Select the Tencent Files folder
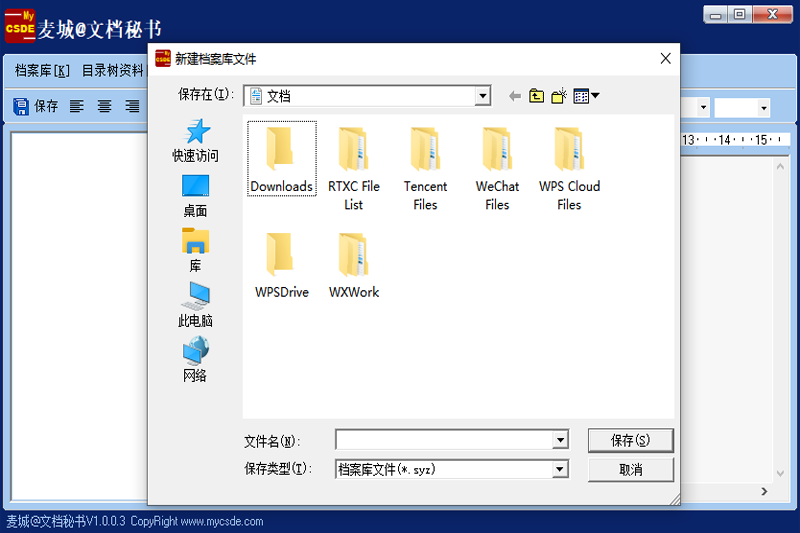 click(x=426, y=168)
